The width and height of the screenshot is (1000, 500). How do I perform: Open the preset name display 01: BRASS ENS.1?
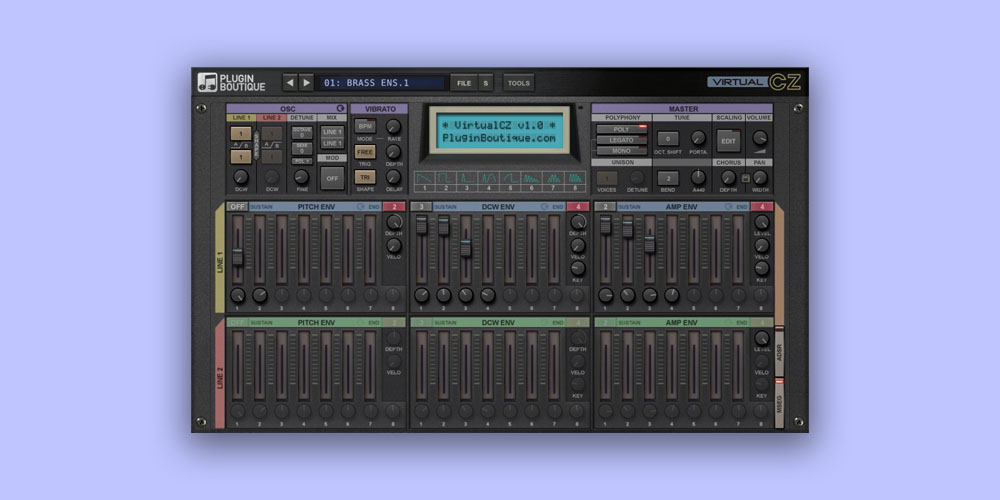[x=382, y=83]
